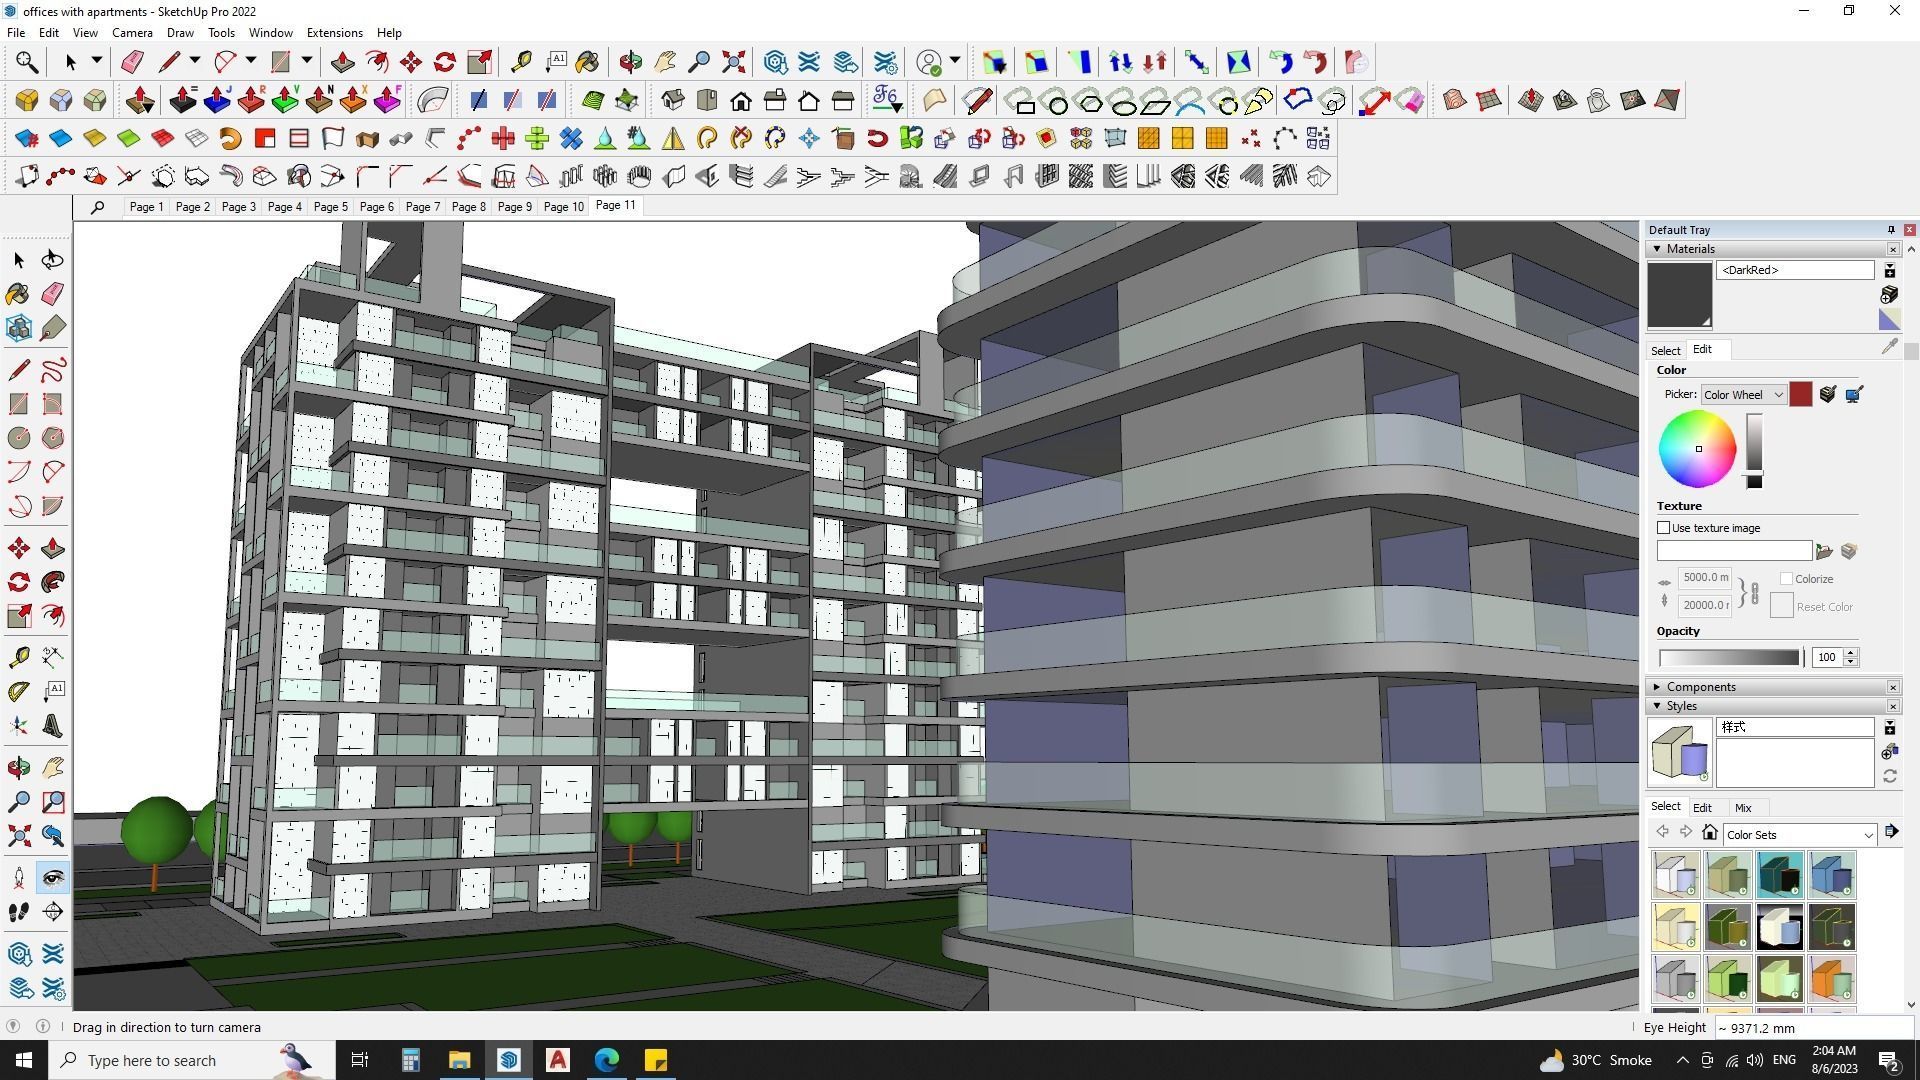Select the Zoom magnifier tool
Image resolution: width=1920 pixels, height=1080 pixels.
click(18, 802)
